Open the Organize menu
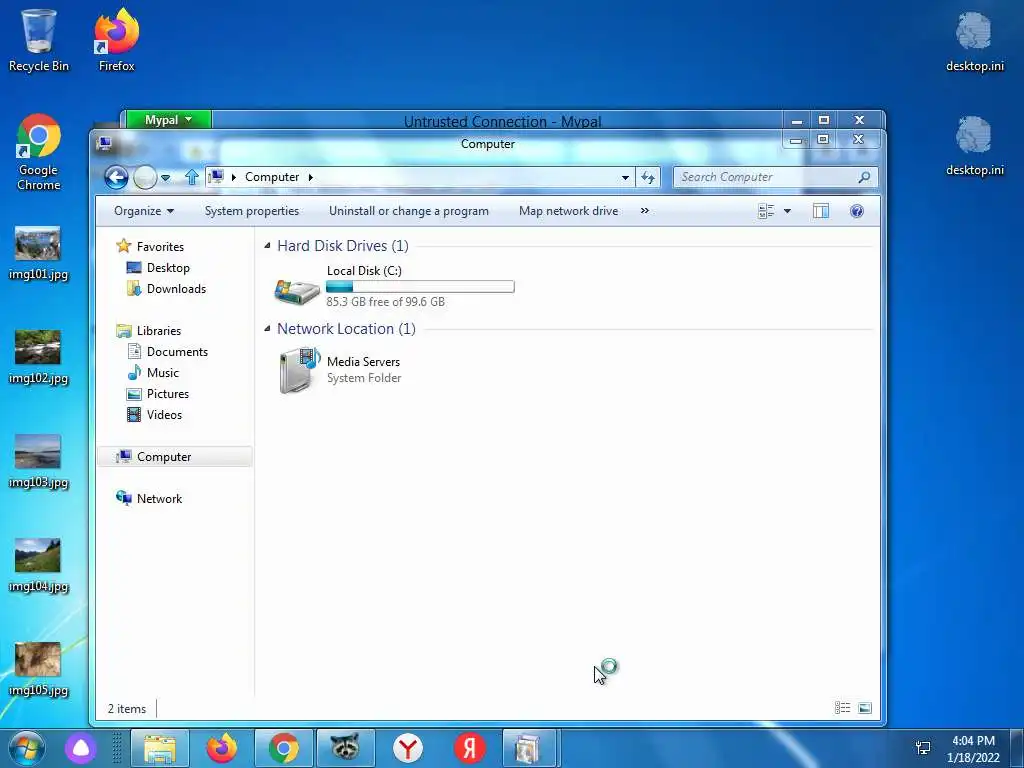The image size is (1024, 768). 144,211
